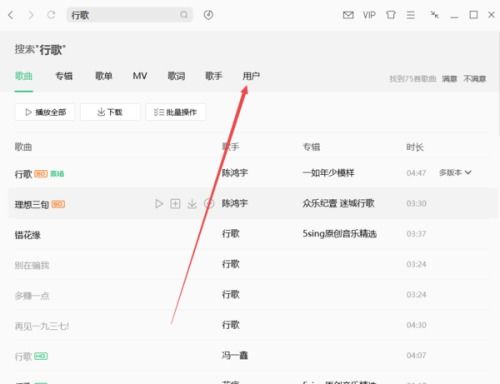Viewport: 500px width, 384px height.
Task: Open artist 陈鸿宇 in the 理想三旬 row
Action: 235,203
